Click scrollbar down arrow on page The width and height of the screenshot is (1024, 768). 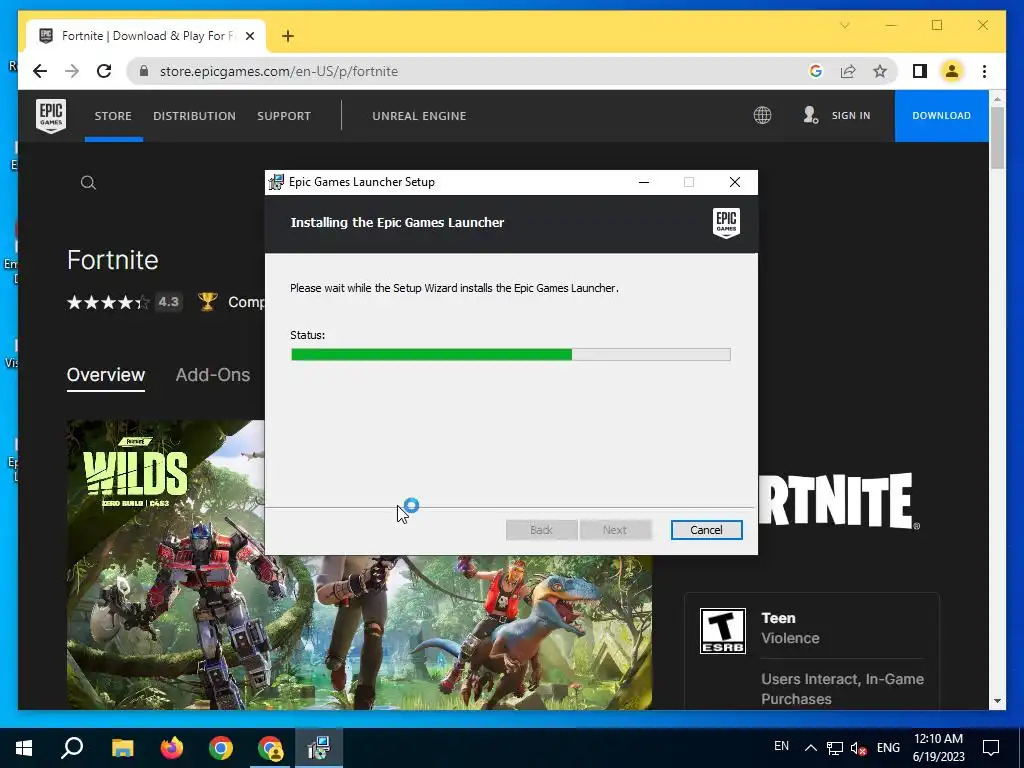coord(997,701)
